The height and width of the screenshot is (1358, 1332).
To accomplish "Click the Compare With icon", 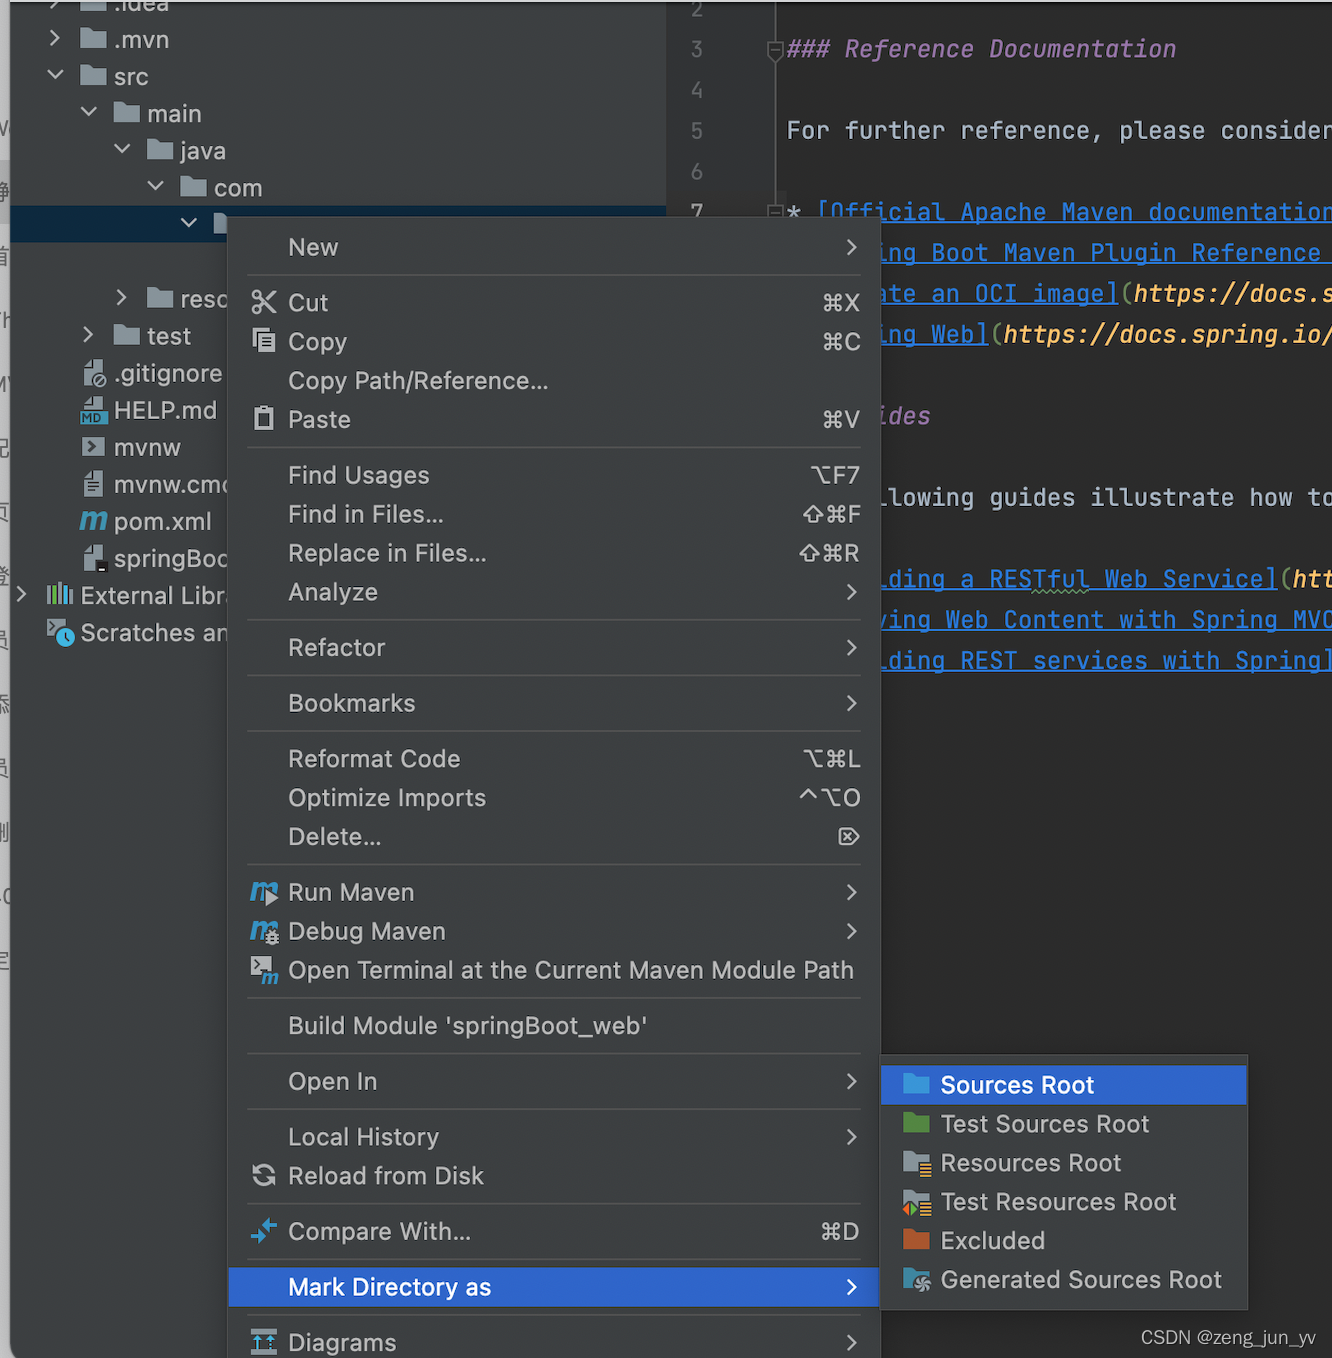I will click(x=264, y=1231).
